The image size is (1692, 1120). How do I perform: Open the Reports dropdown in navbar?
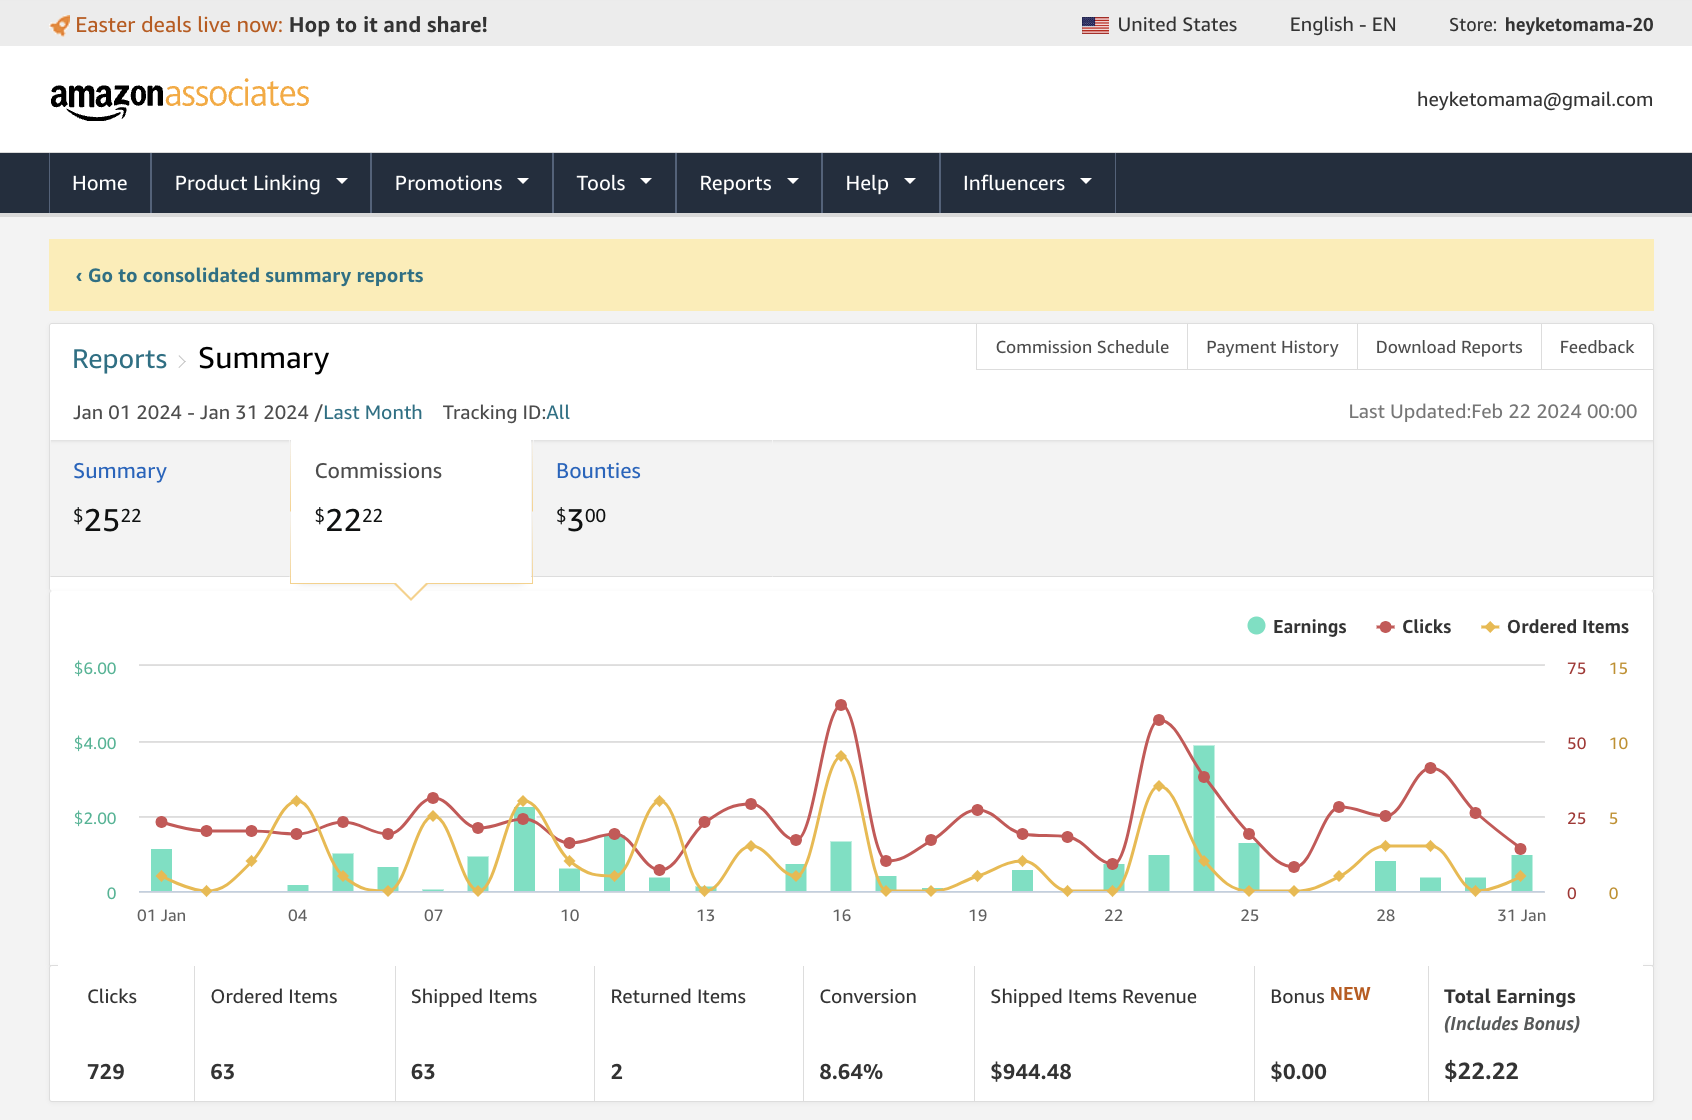(749, 183)
